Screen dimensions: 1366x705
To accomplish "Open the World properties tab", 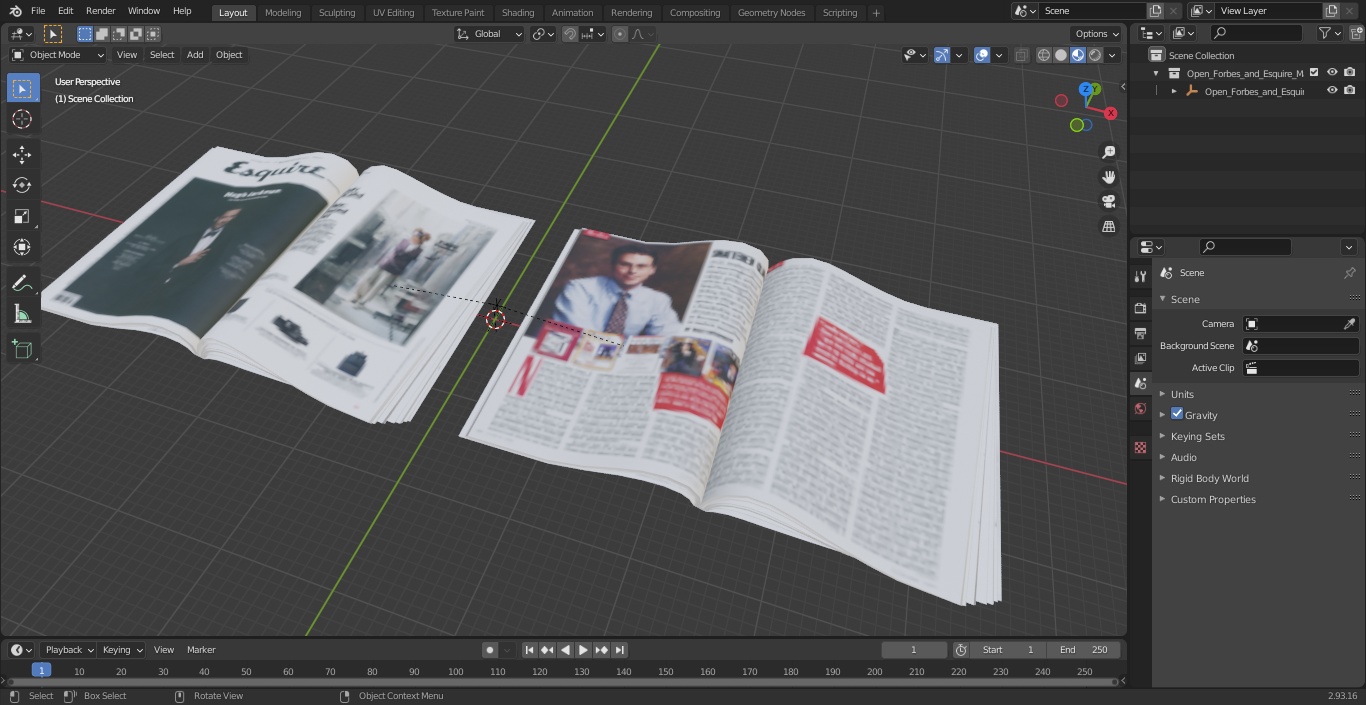I will point(1140,409).
